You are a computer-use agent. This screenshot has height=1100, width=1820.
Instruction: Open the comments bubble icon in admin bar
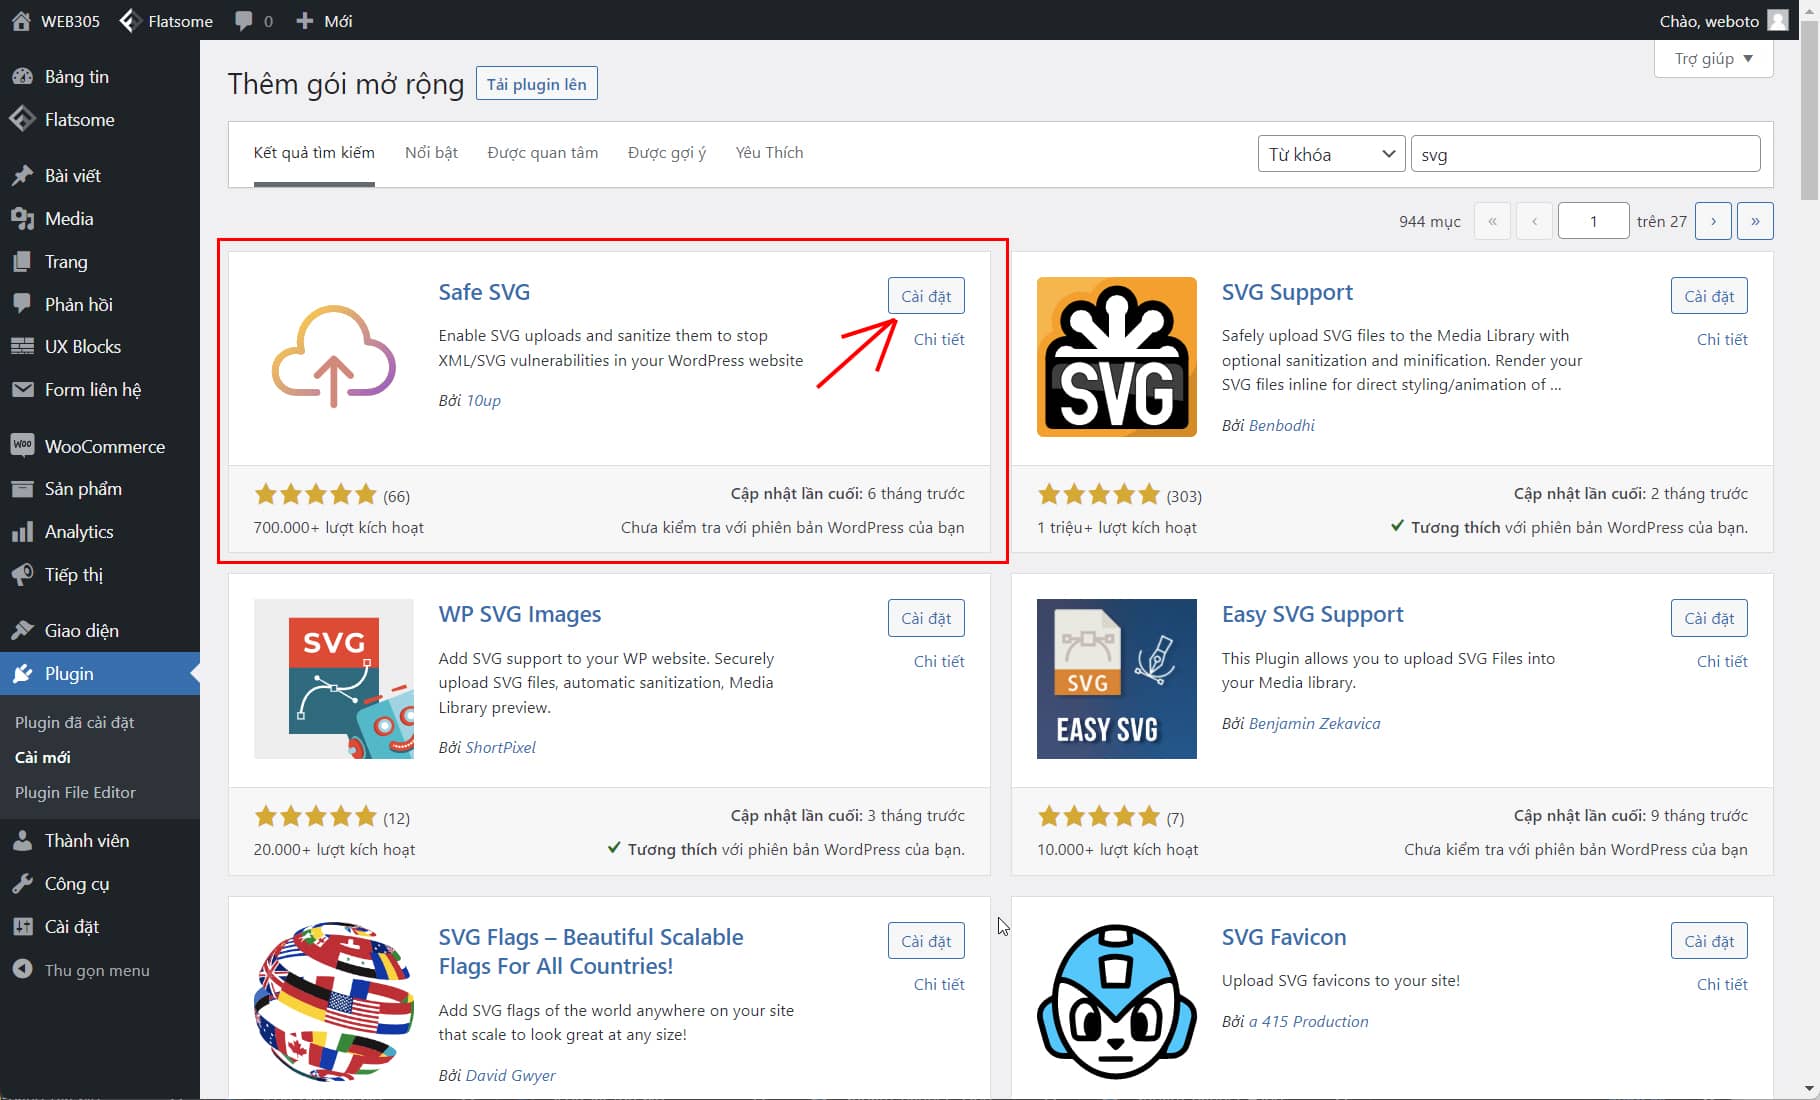243,20
